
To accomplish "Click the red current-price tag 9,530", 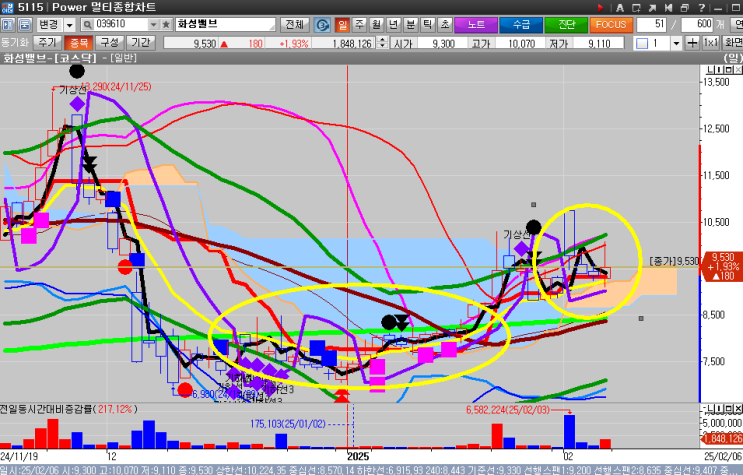I will pos(722,266).
